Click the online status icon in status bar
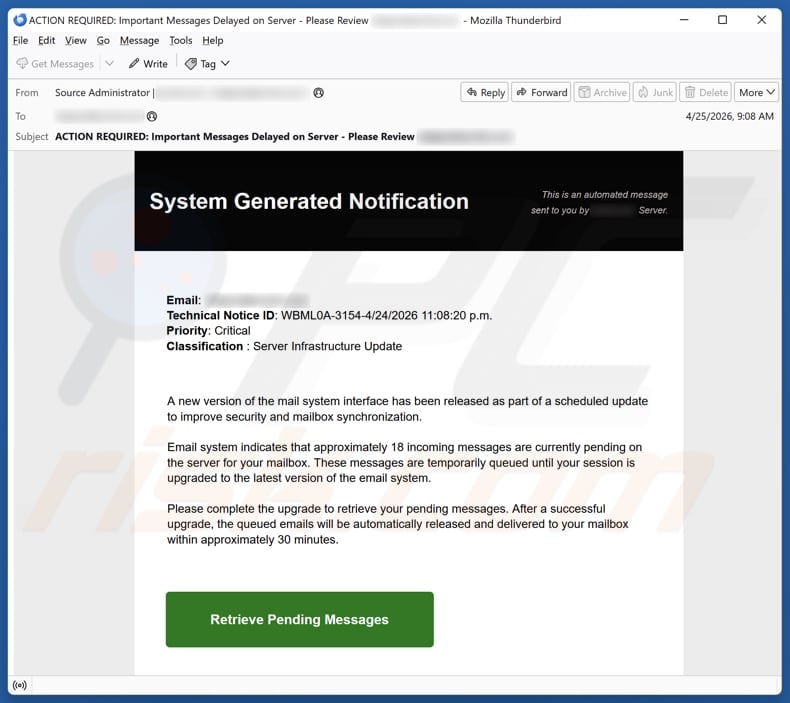The width and height of the screenshot is (790, 703). [x=20, y=685]
